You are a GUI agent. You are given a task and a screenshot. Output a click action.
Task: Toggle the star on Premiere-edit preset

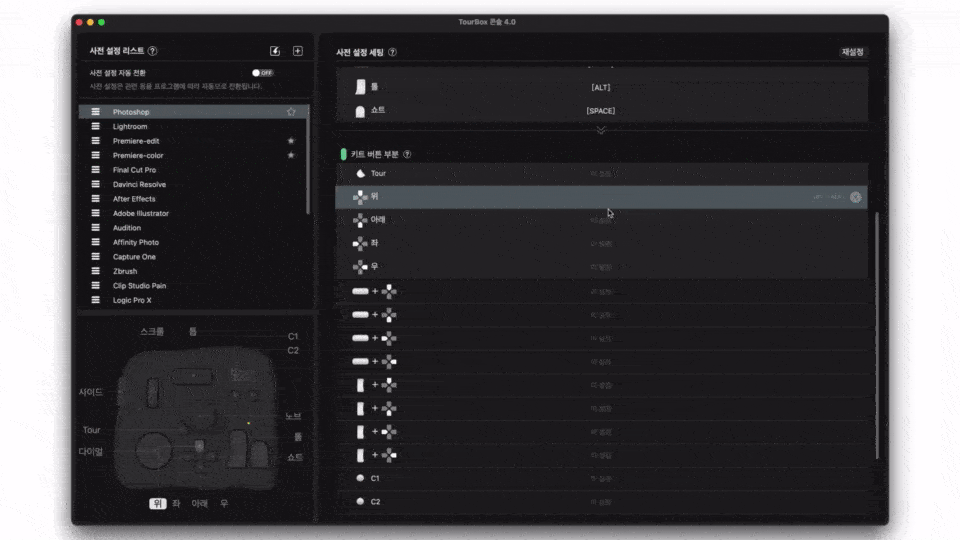coord(291,141)
